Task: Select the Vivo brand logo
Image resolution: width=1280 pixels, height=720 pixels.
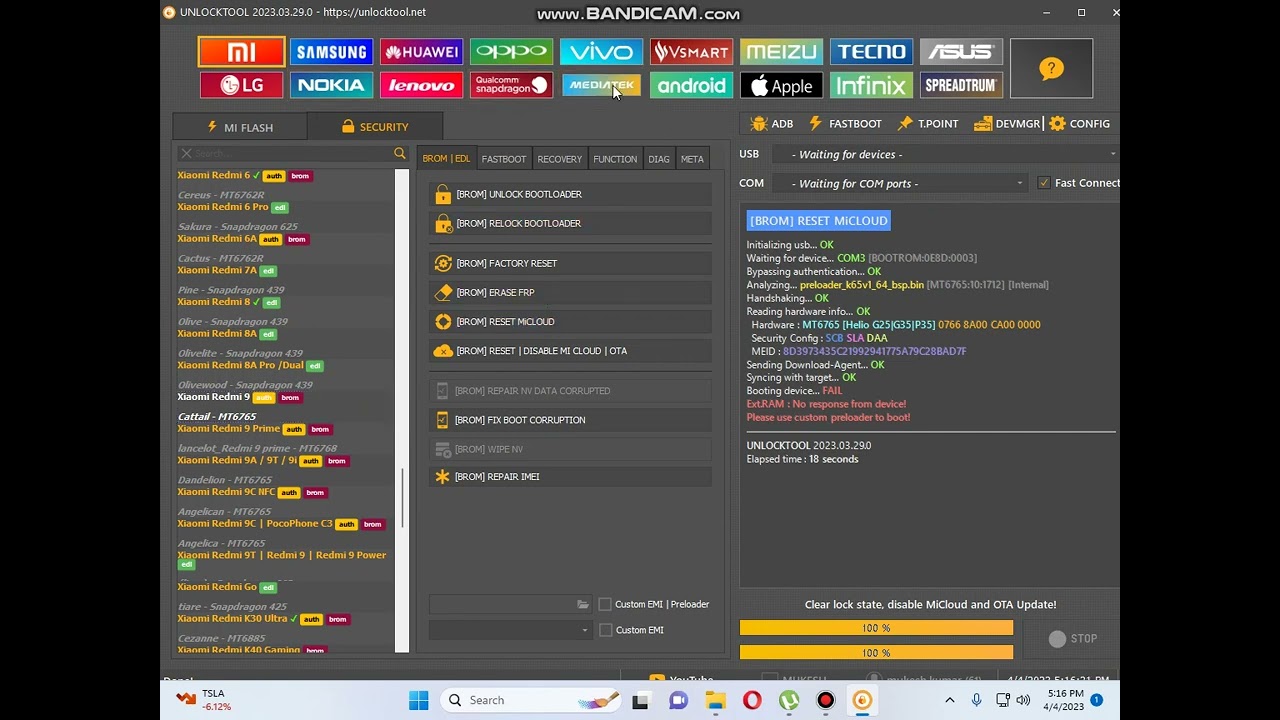Action: pyautogui.click(x=601, y=52)
